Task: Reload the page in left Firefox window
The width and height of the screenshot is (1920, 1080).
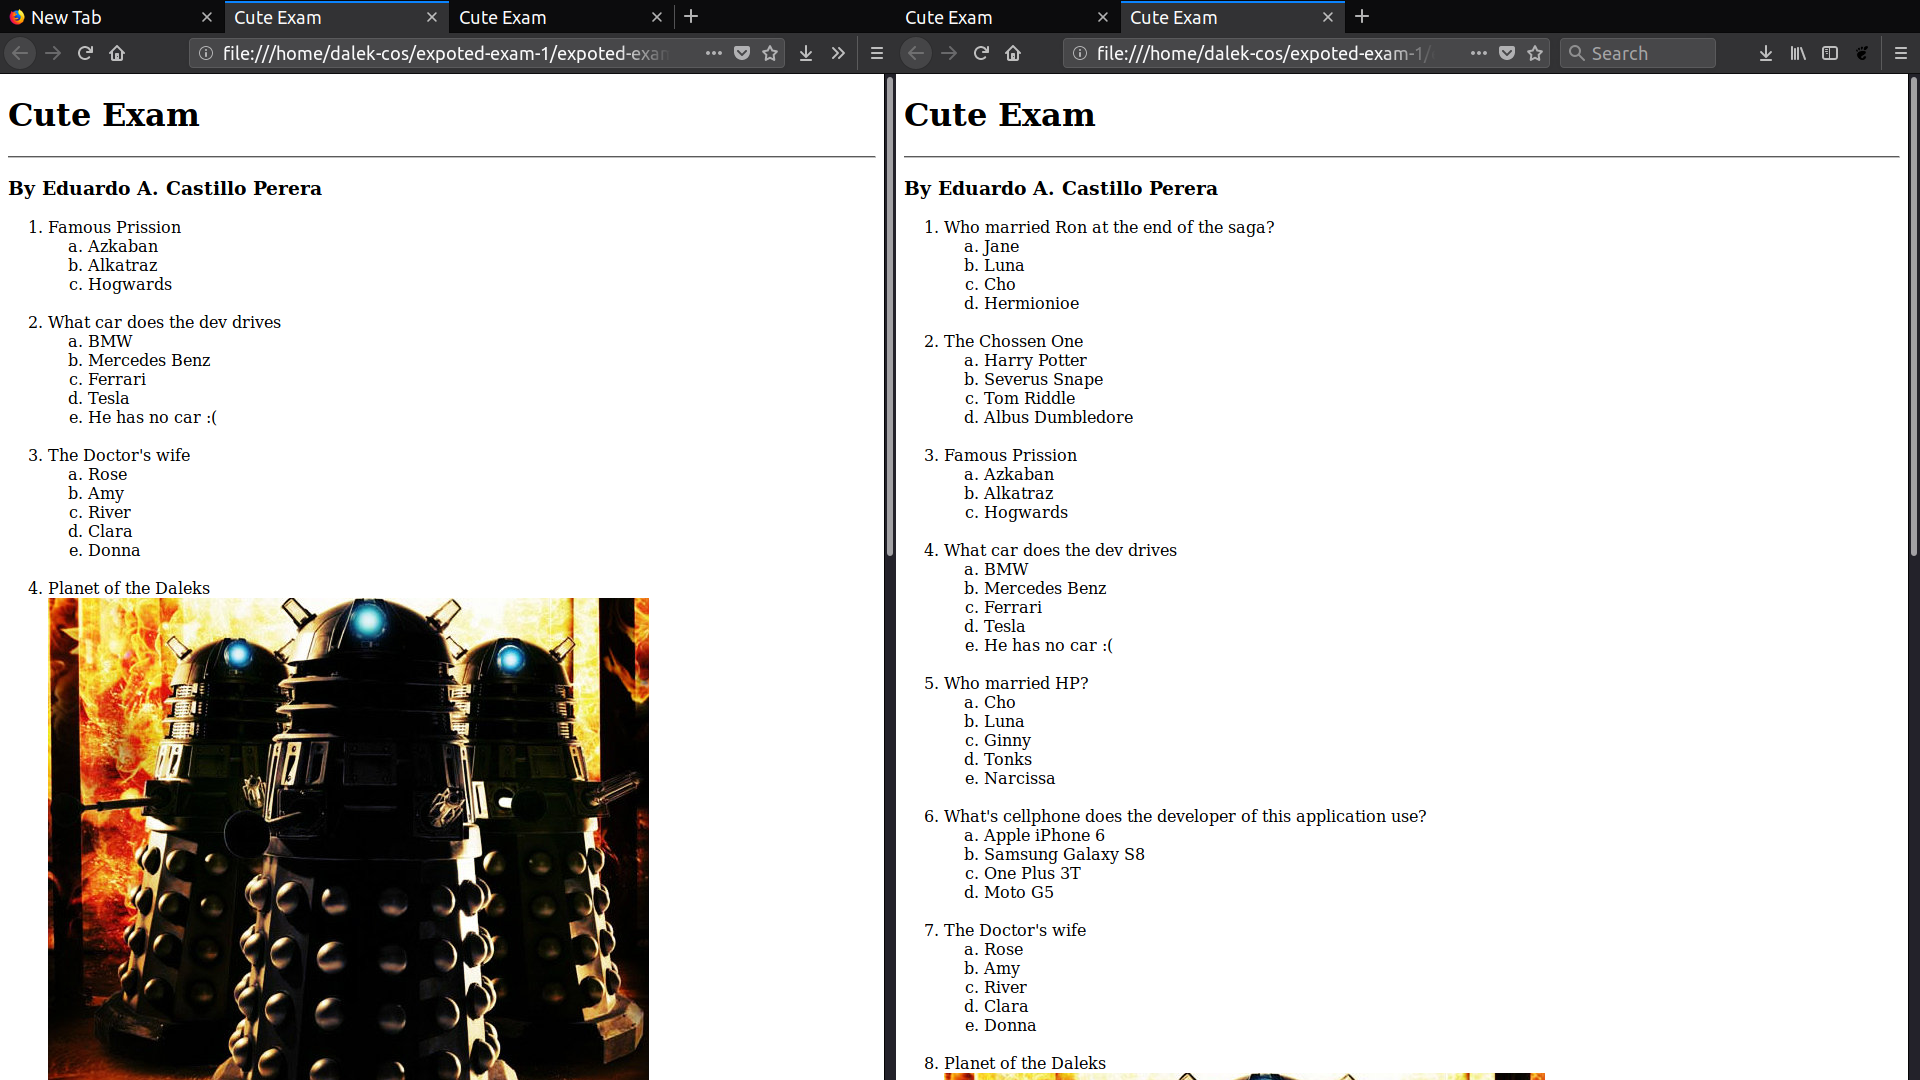Action: (x=85, y=53)
